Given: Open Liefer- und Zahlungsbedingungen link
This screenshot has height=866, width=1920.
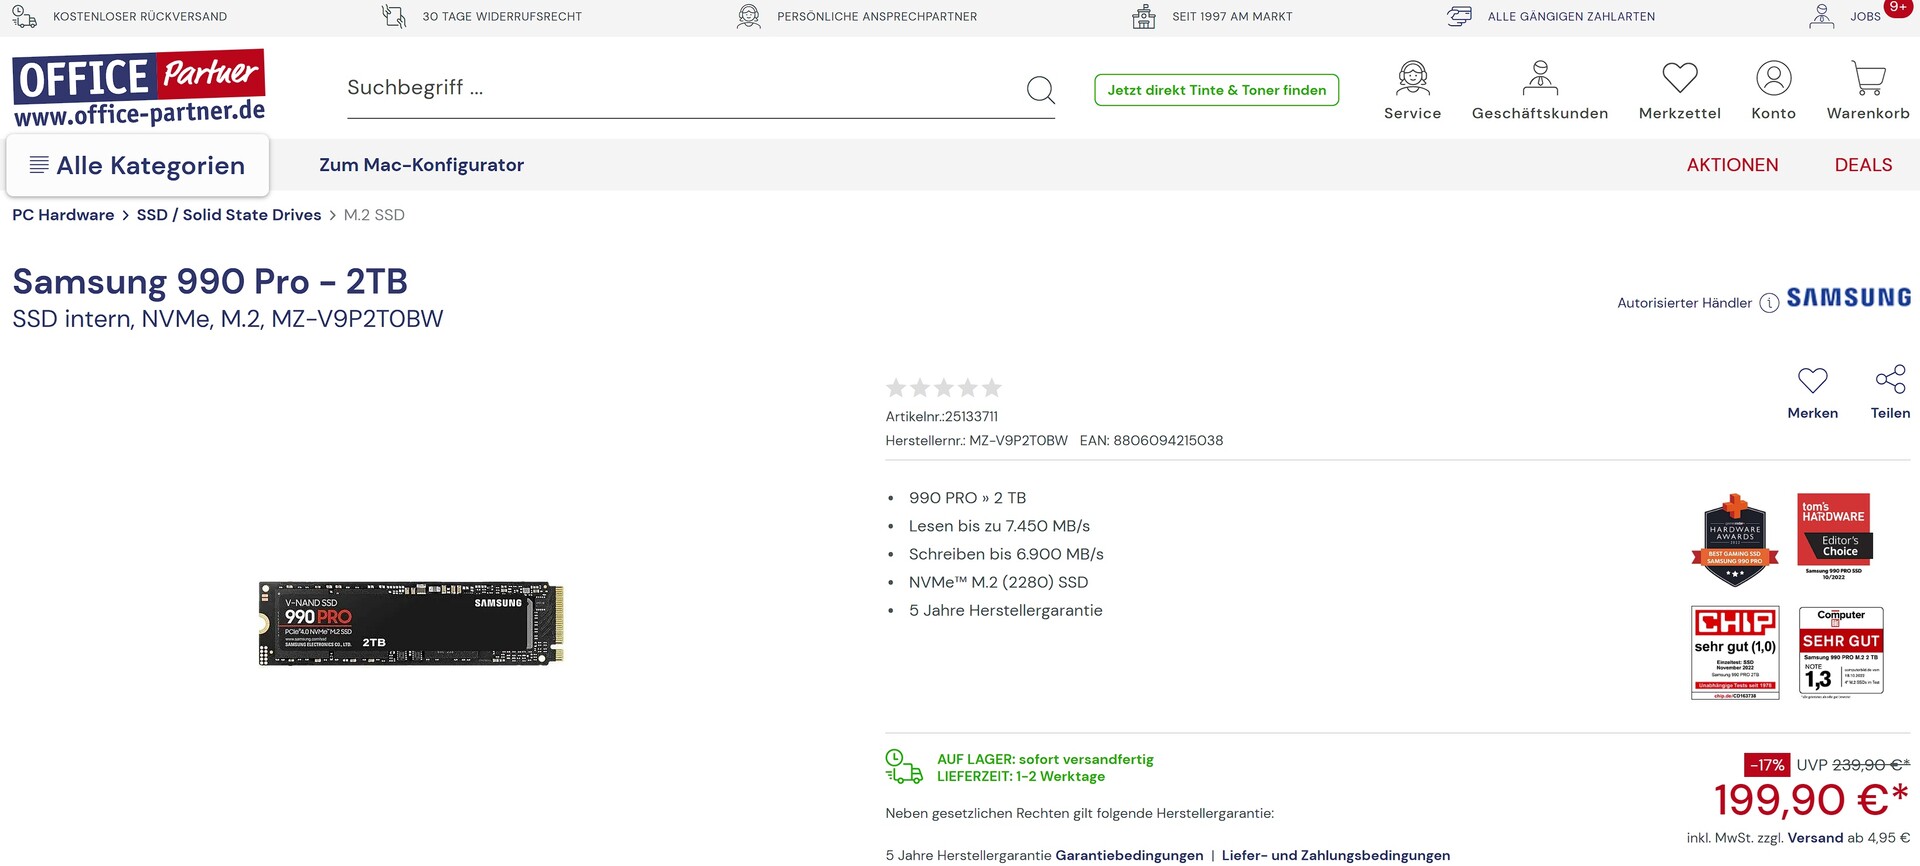Looking at the screenshot, I should [1335, 855].
